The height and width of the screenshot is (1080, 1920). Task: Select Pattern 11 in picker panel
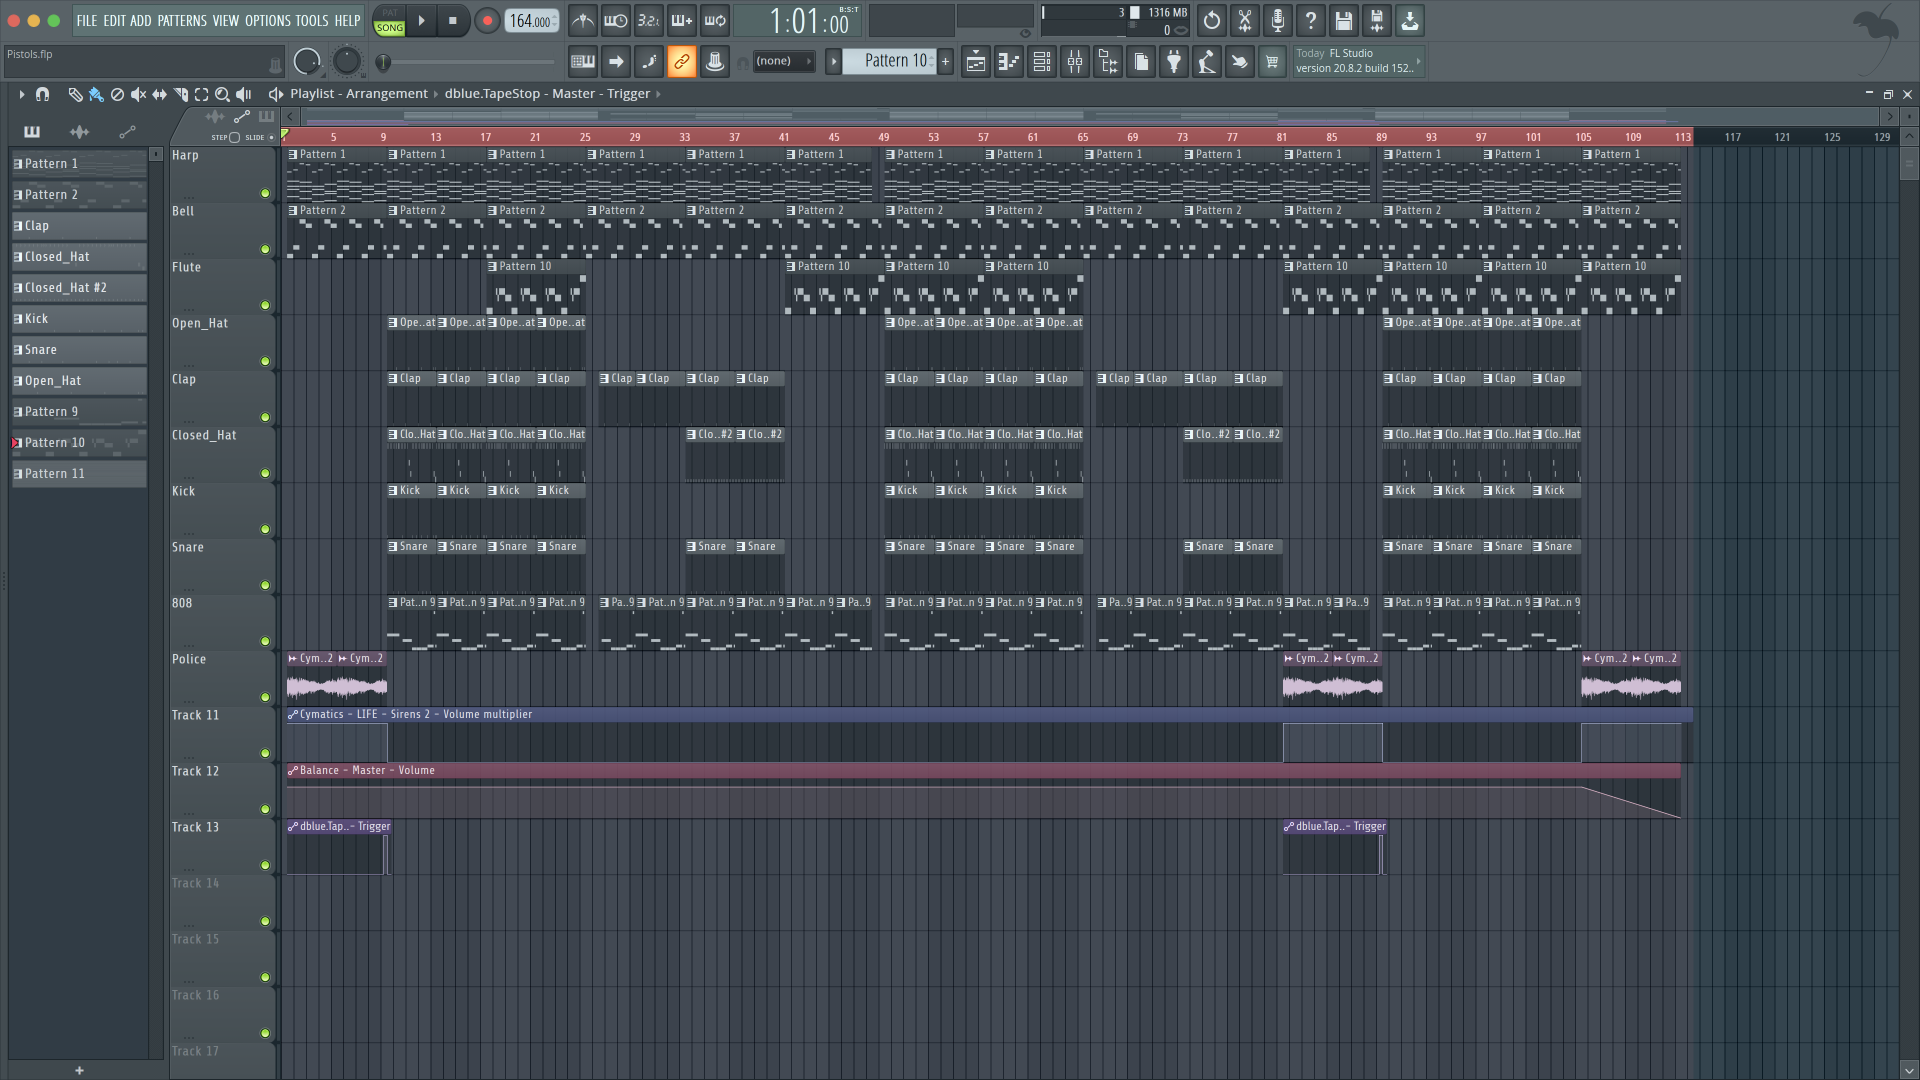pos(79,474)
